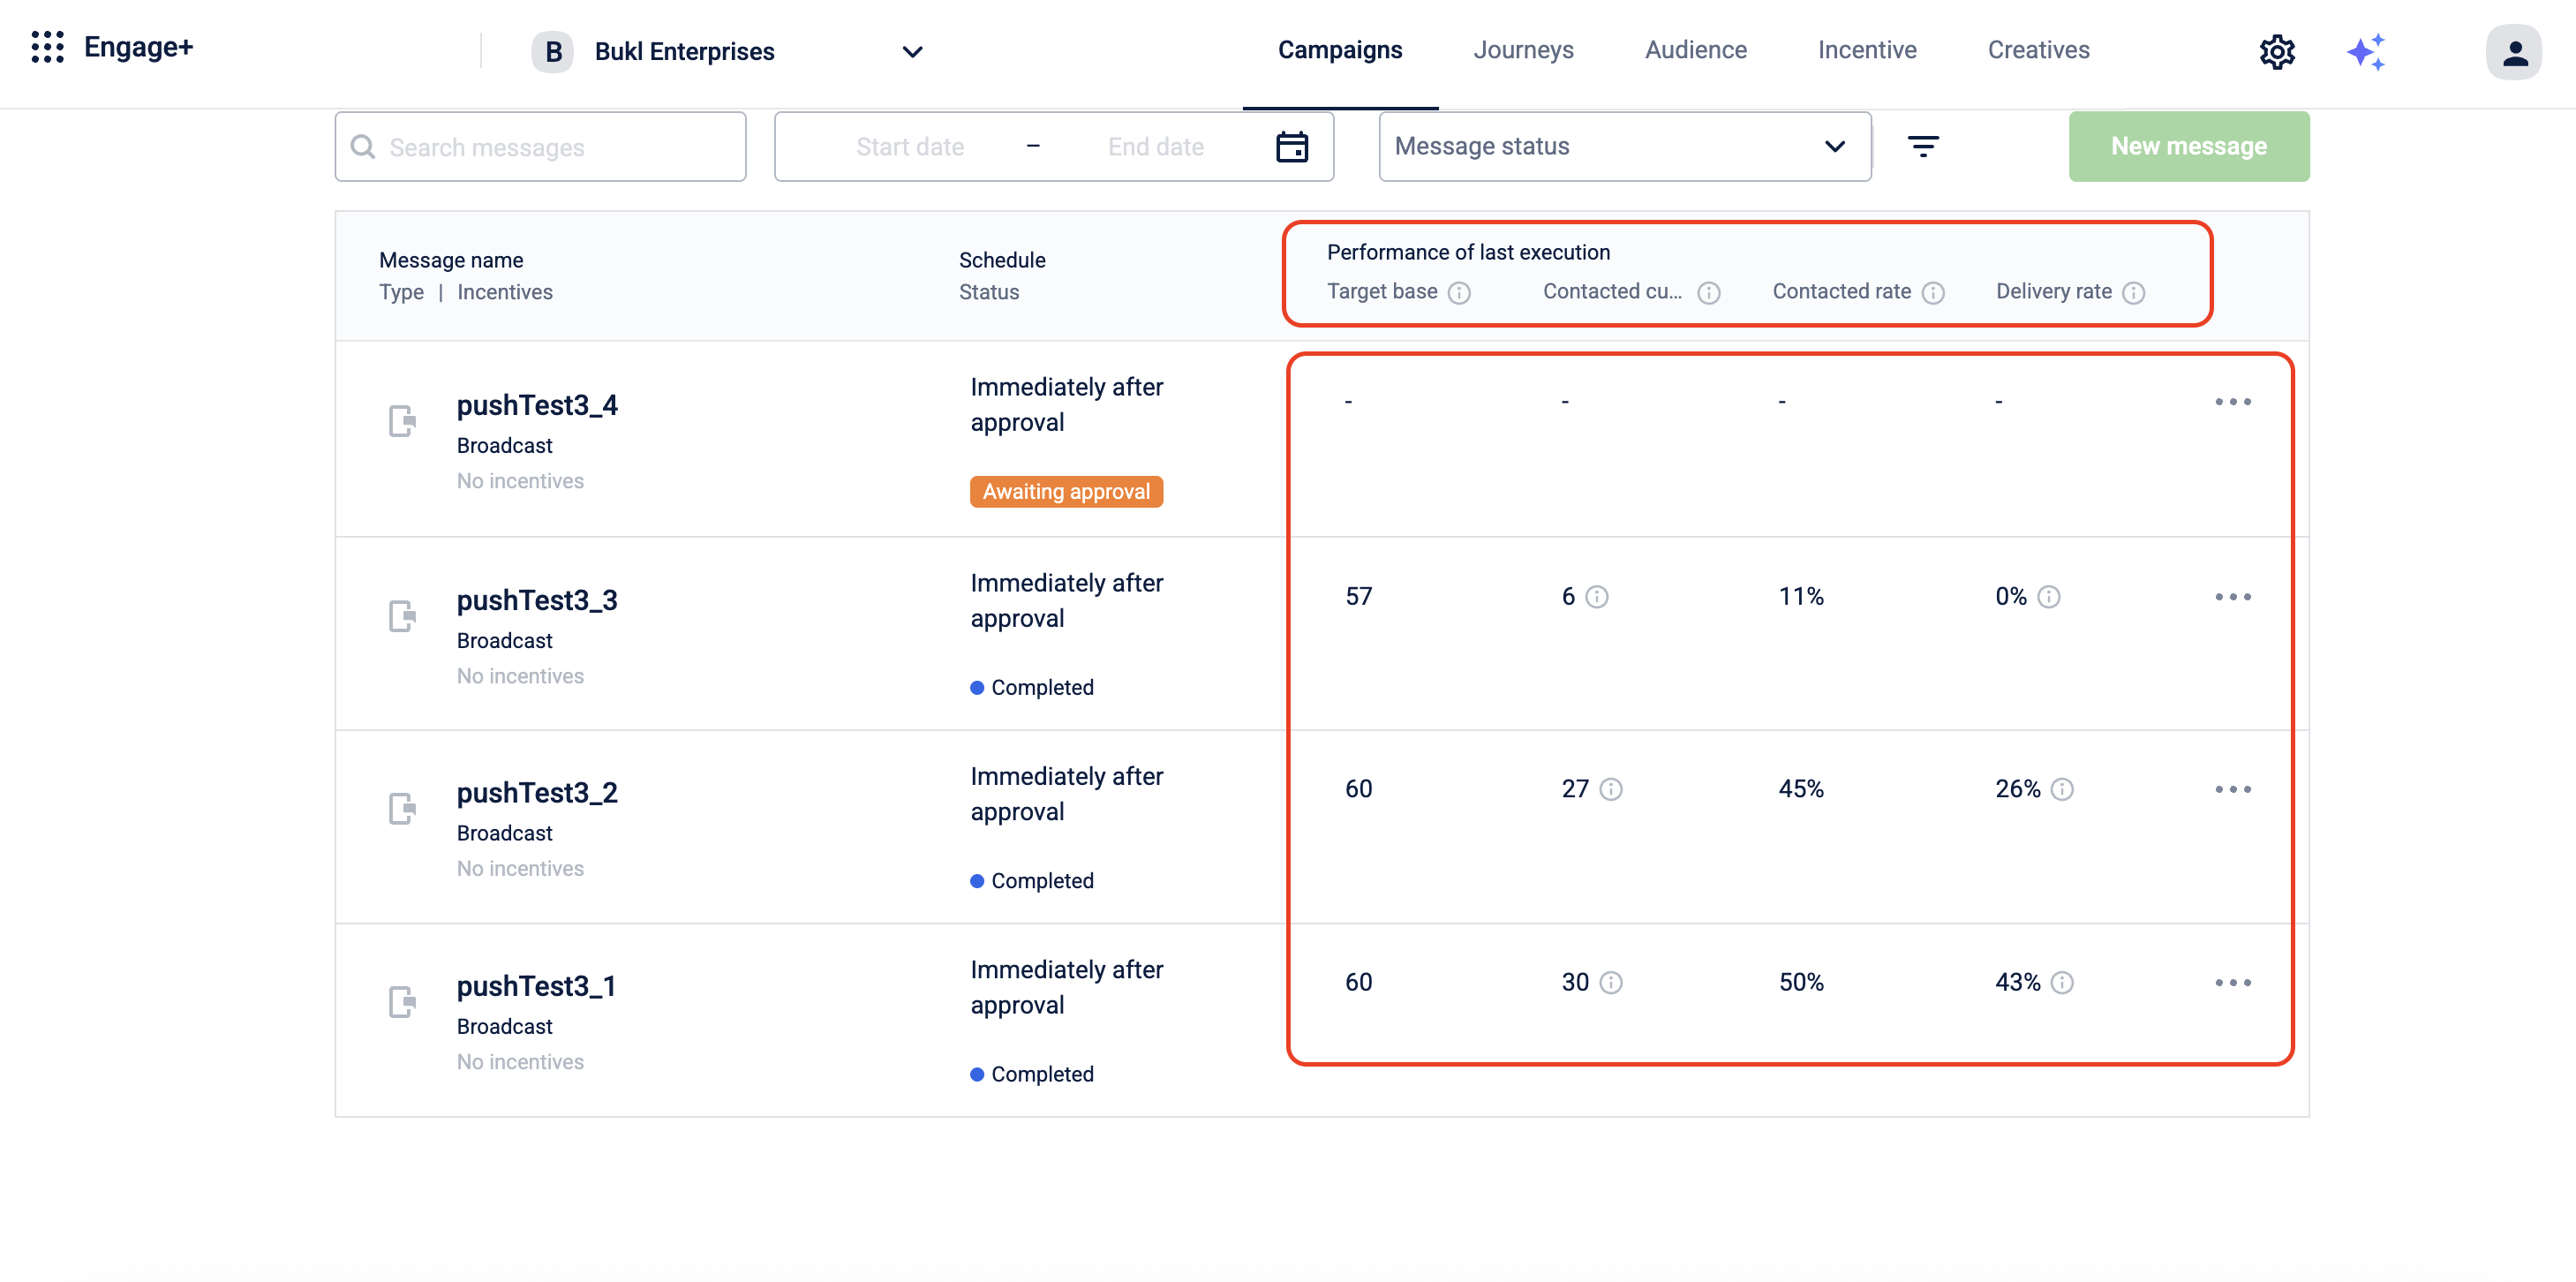Viewport: 2576px width, 1282px height.
Task: Click the AI sparkle assistant icon
Action: point(2365,51)
